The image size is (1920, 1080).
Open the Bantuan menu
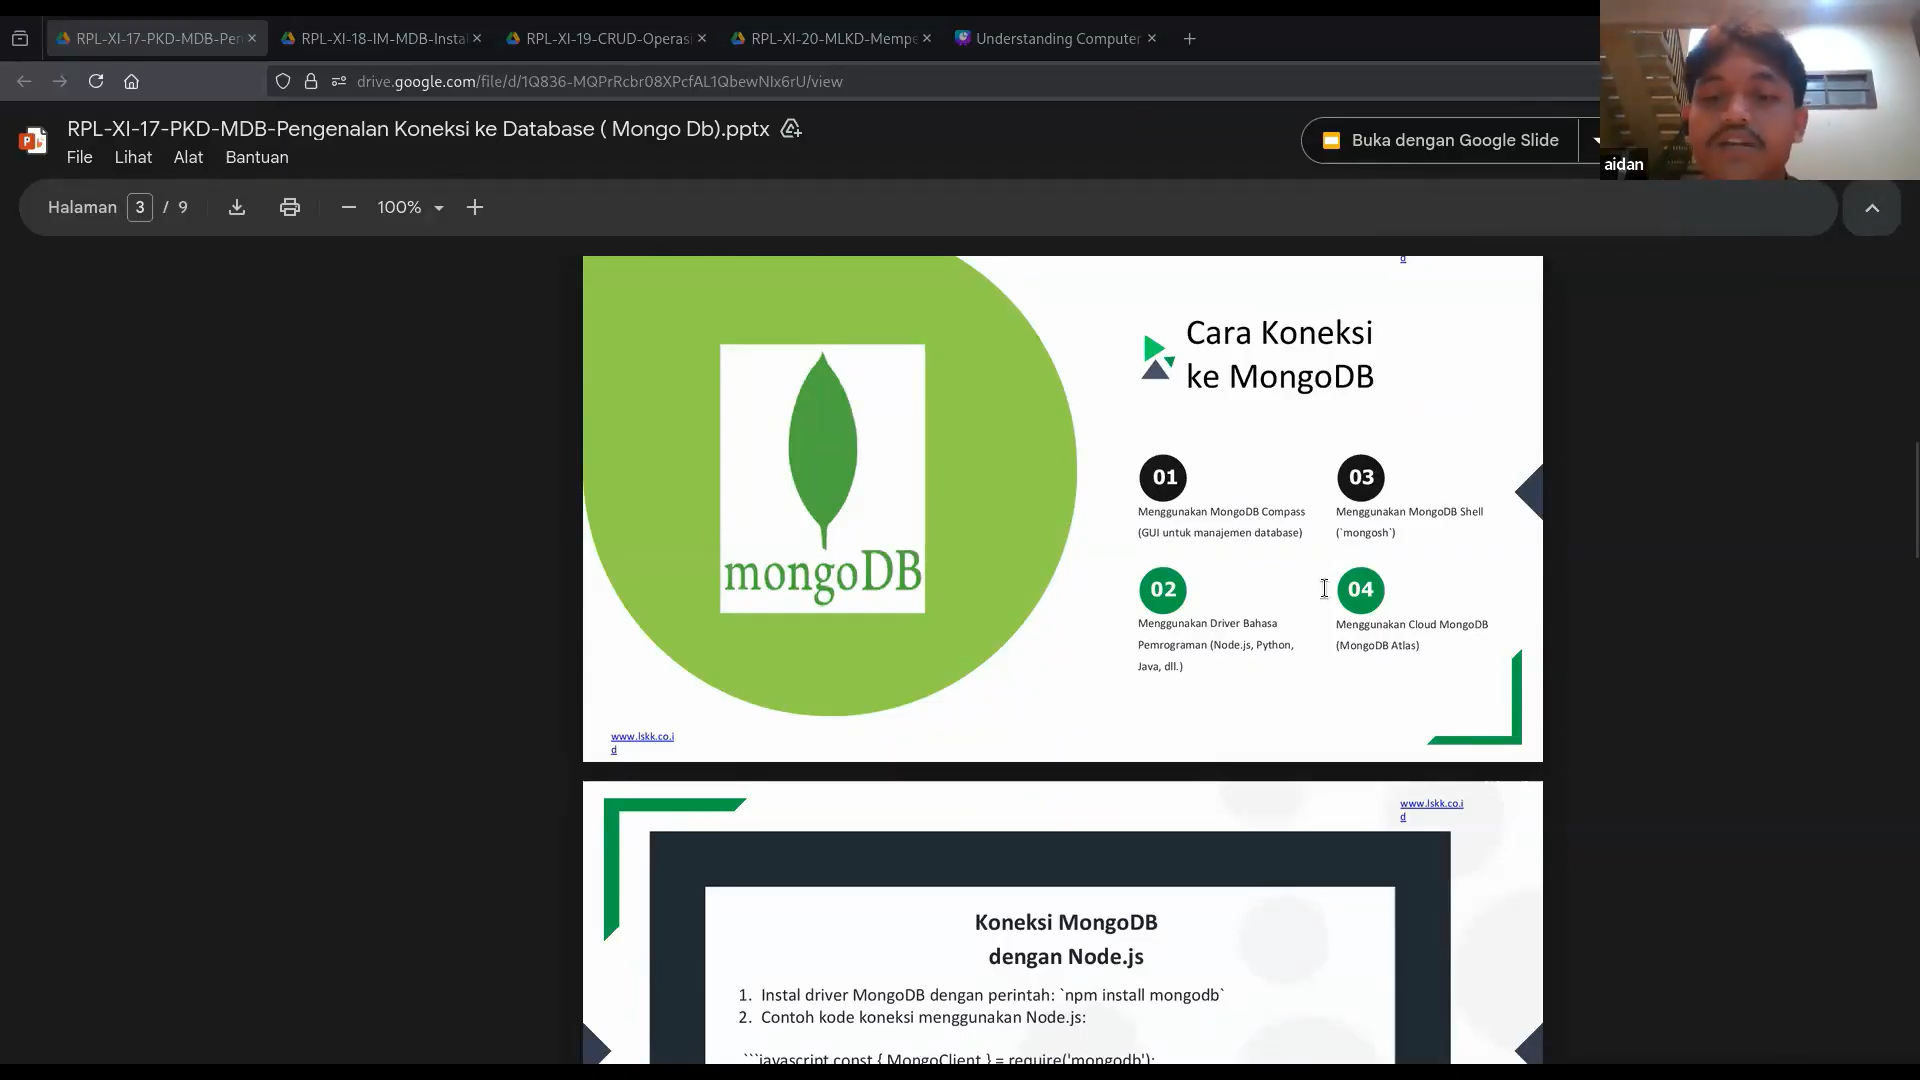257,157
